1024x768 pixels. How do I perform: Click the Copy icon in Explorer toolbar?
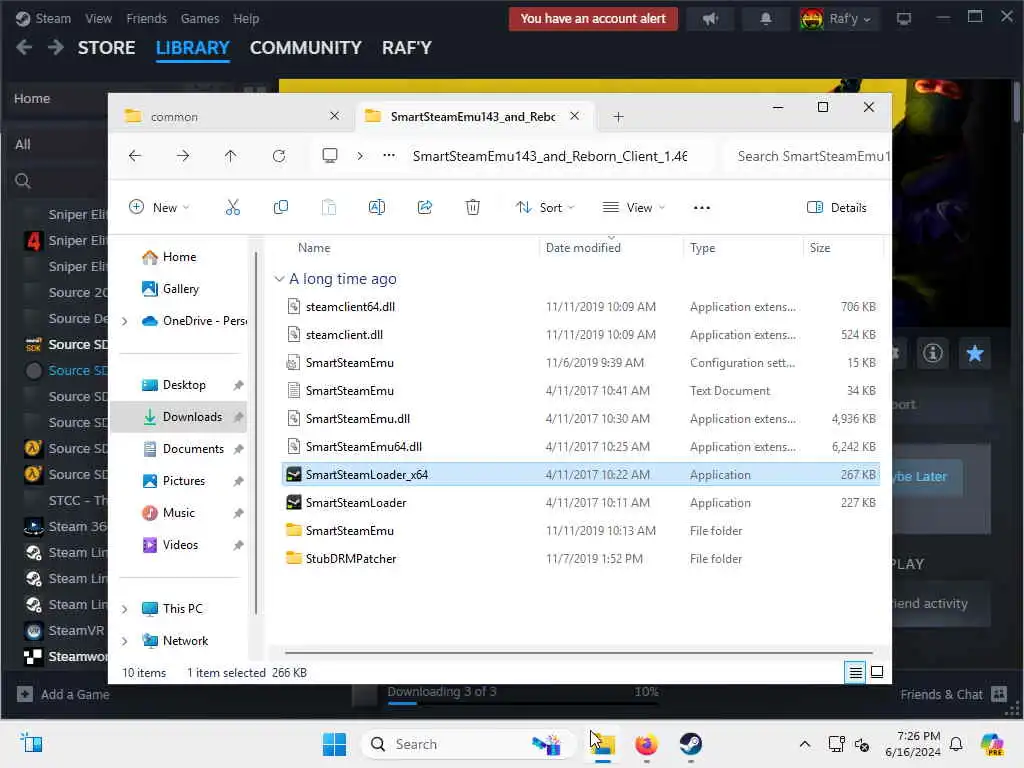[x=281, y=208]
